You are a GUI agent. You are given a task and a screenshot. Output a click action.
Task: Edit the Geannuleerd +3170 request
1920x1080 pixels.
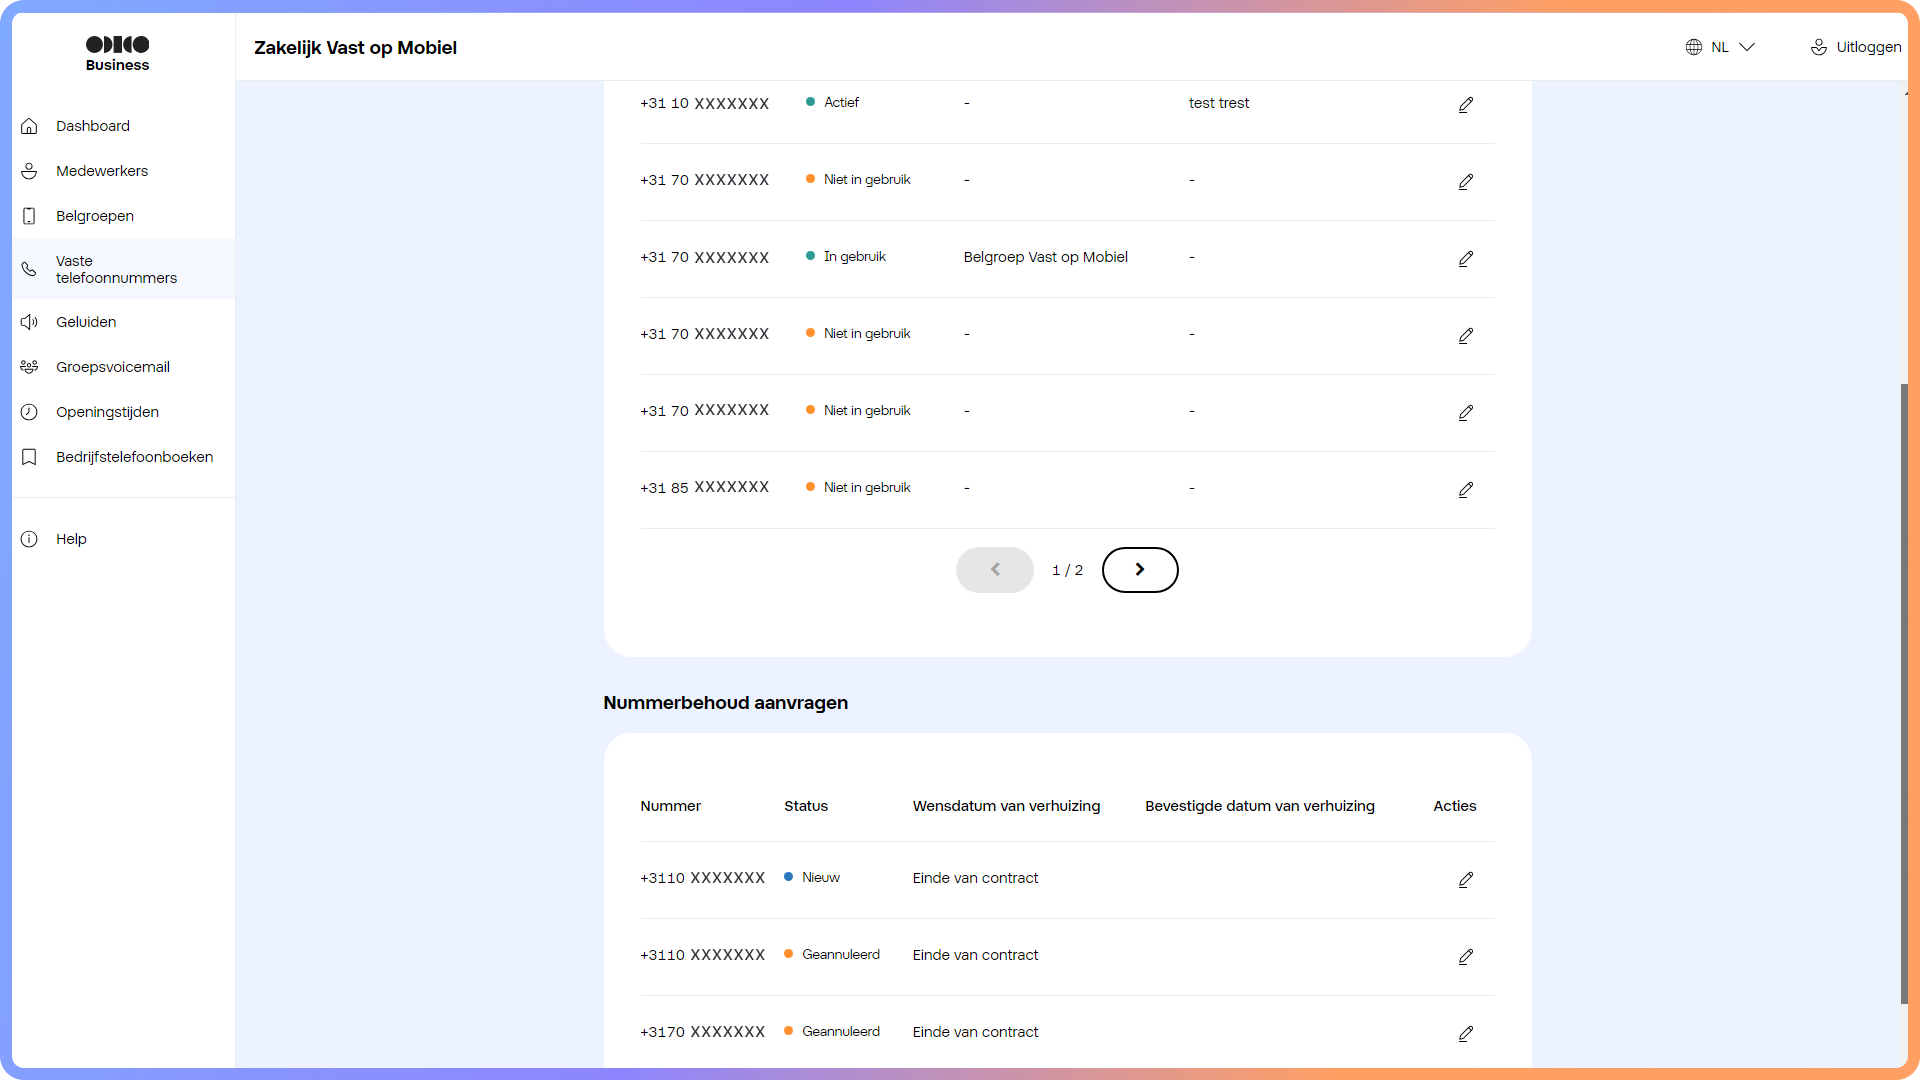tap(1465, 1033)
